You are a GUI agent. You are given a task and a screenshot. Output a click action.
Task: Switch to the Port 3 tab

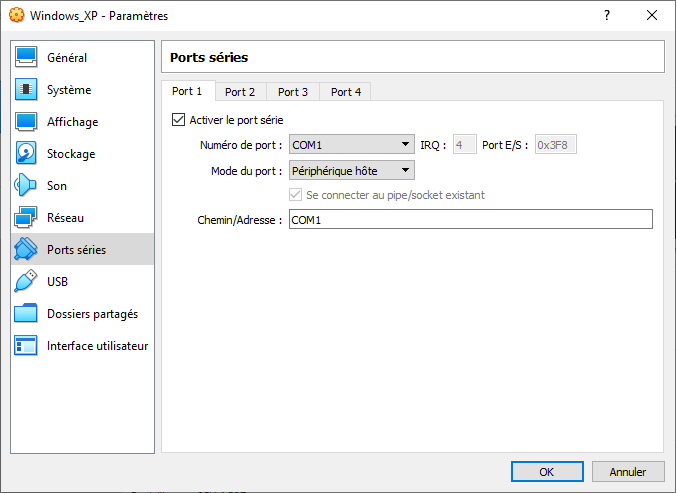pos(293,92)
